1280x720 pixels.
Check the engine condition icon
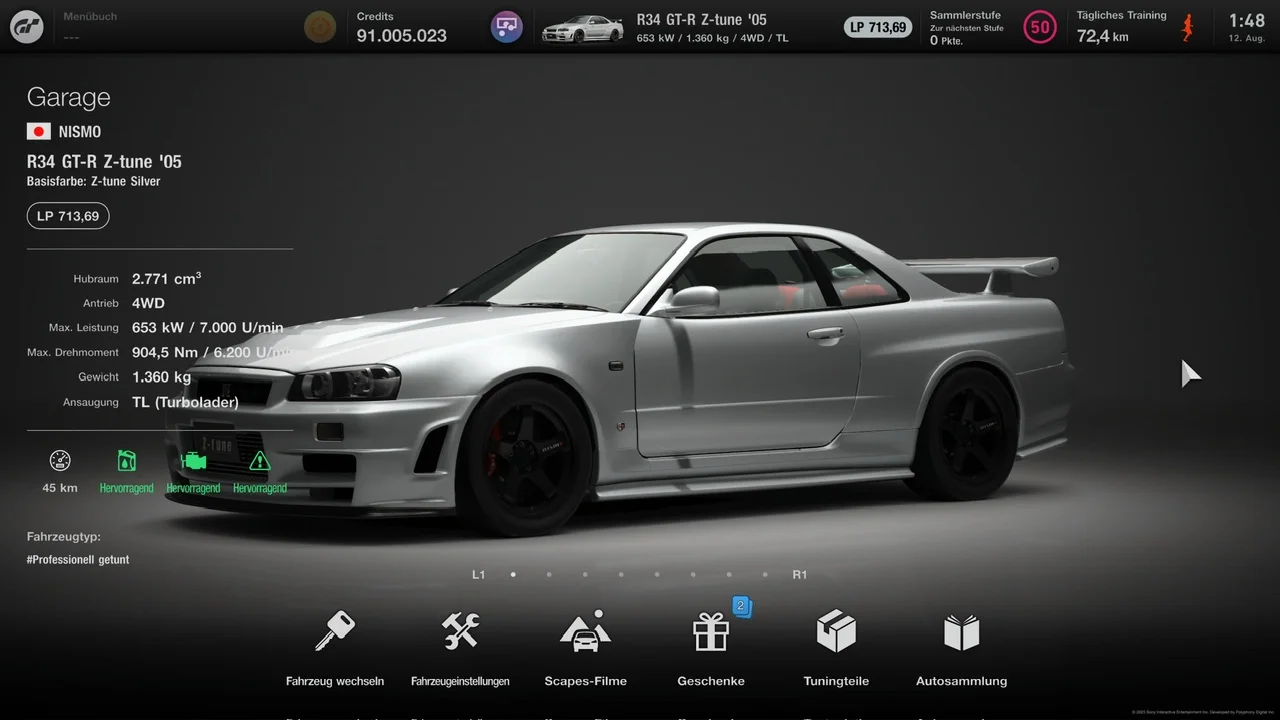pyautogui.click(x=193, y=461)
